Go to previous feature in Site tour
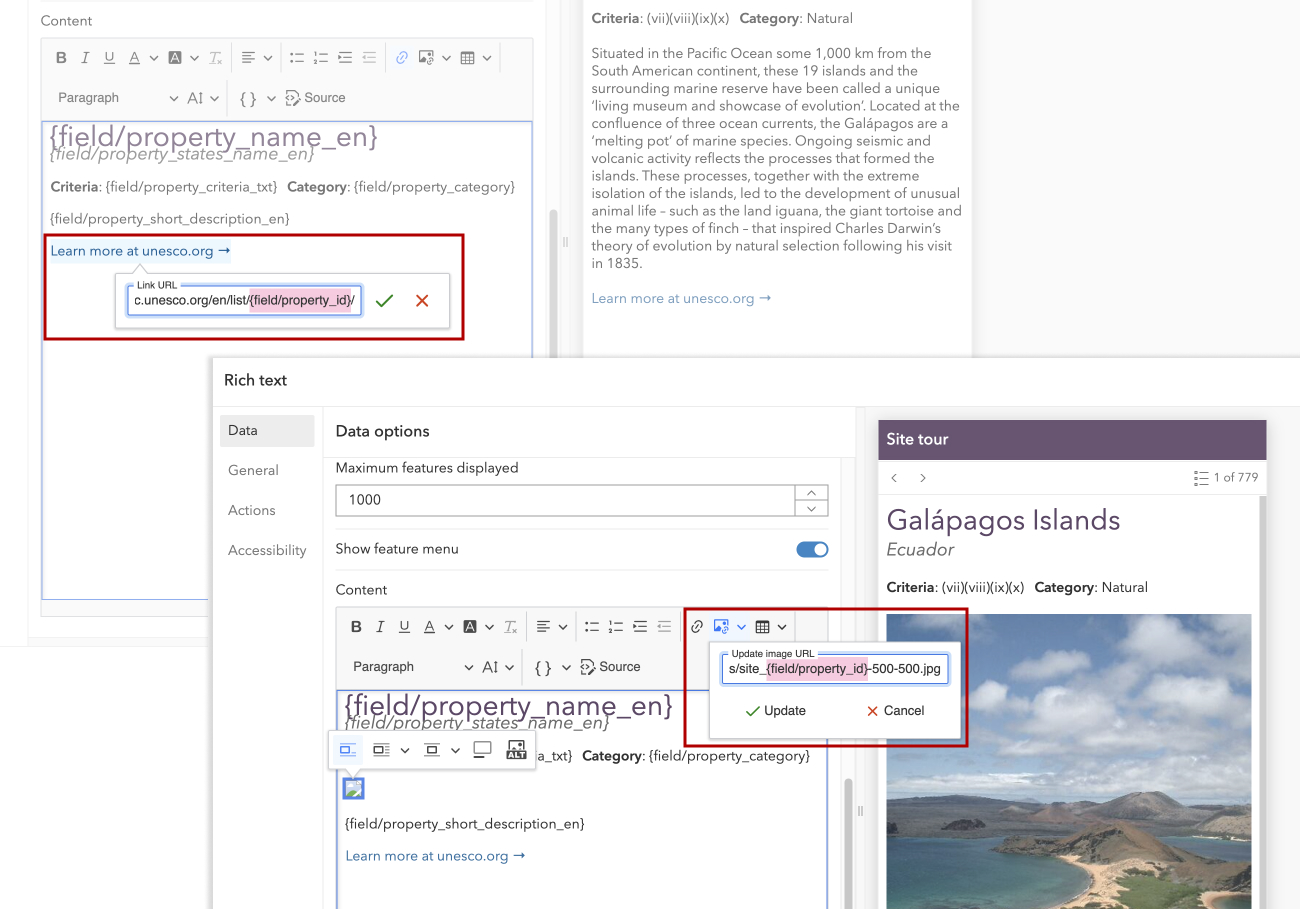This screenshot has width=1300, height=909. point(895,478)
